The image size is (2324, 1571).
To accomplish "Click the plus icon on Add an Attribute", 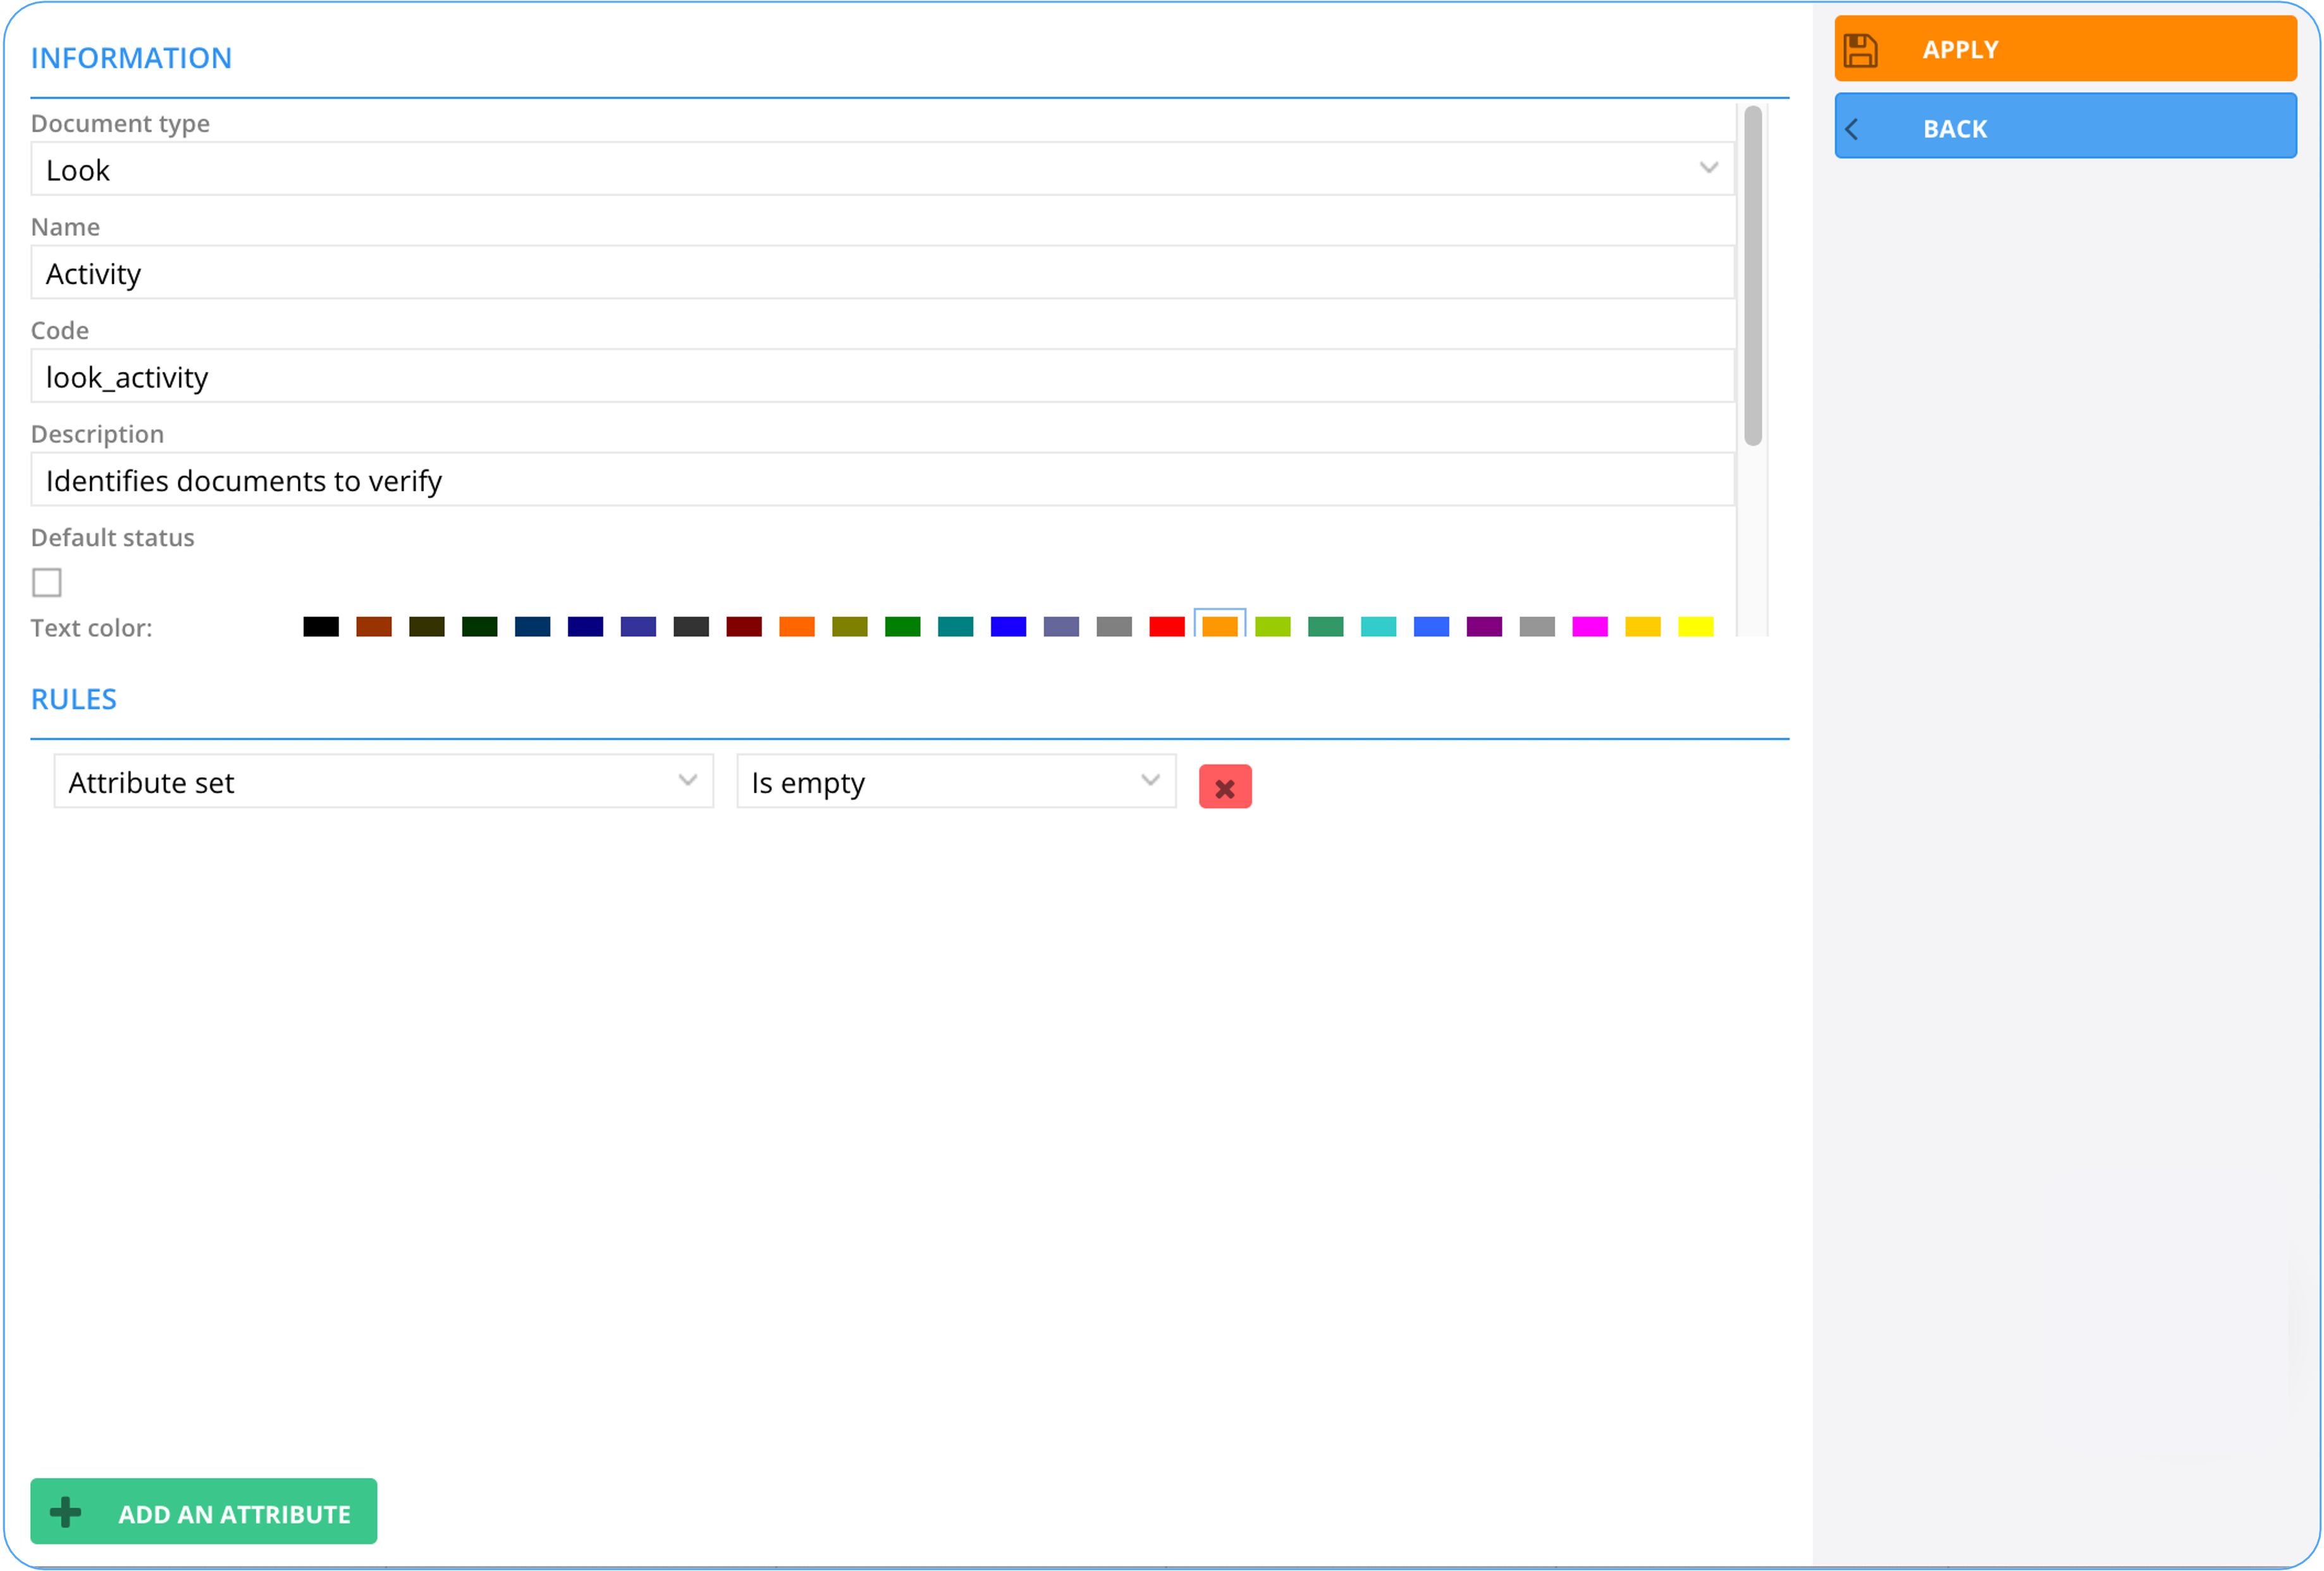I will 66,1512.
